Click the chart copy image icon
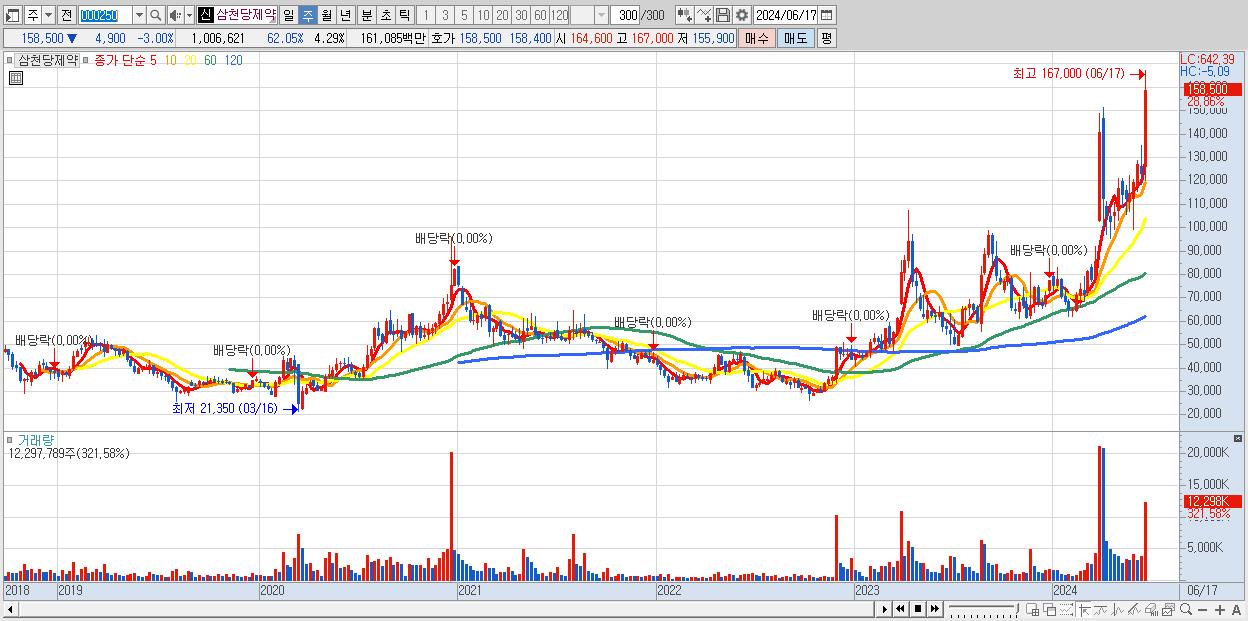The image size is (1248, 621). (1168, 610)
